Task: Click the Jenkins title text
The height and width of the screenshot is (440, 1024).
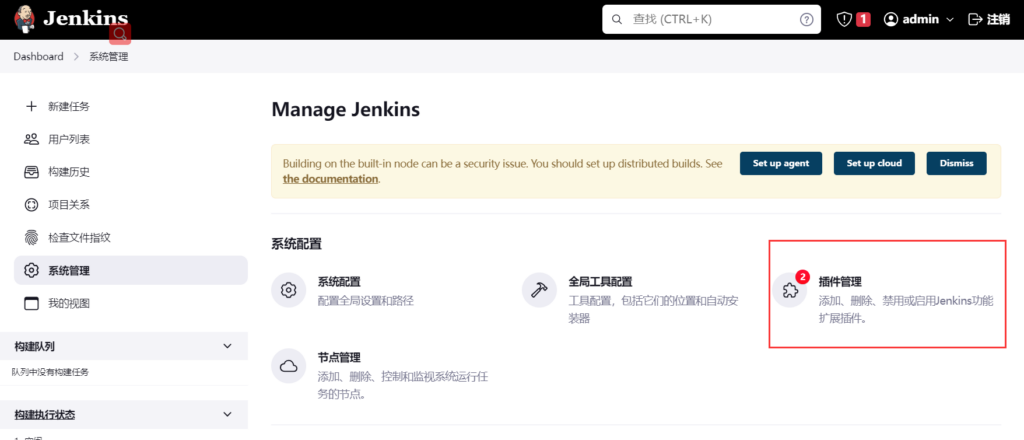Action: pyautogui.click(x=86, y=18)
